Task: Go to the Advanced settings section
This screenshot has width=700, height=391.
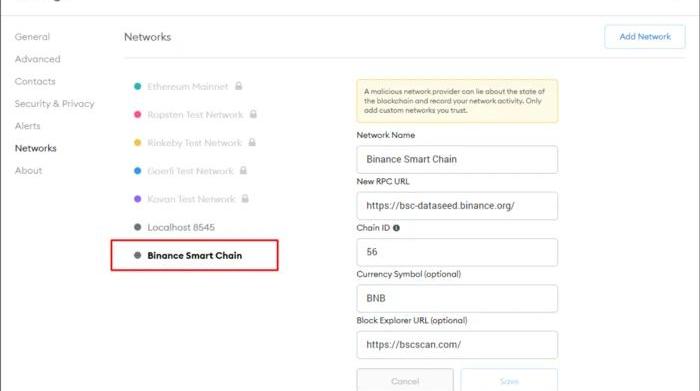Action: pos(38,59)
